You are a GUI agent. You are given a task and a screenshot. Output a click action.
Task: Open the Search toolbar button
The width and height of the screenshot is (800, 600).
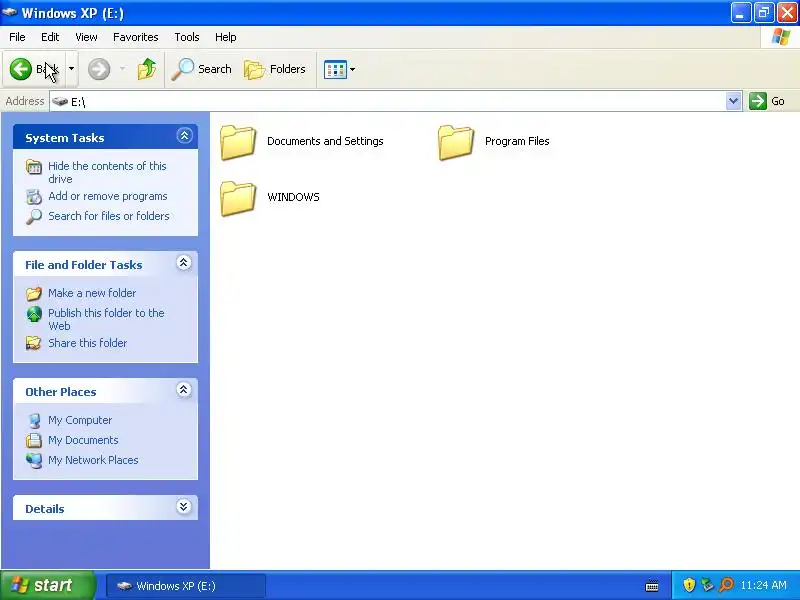tap(201, 69)
